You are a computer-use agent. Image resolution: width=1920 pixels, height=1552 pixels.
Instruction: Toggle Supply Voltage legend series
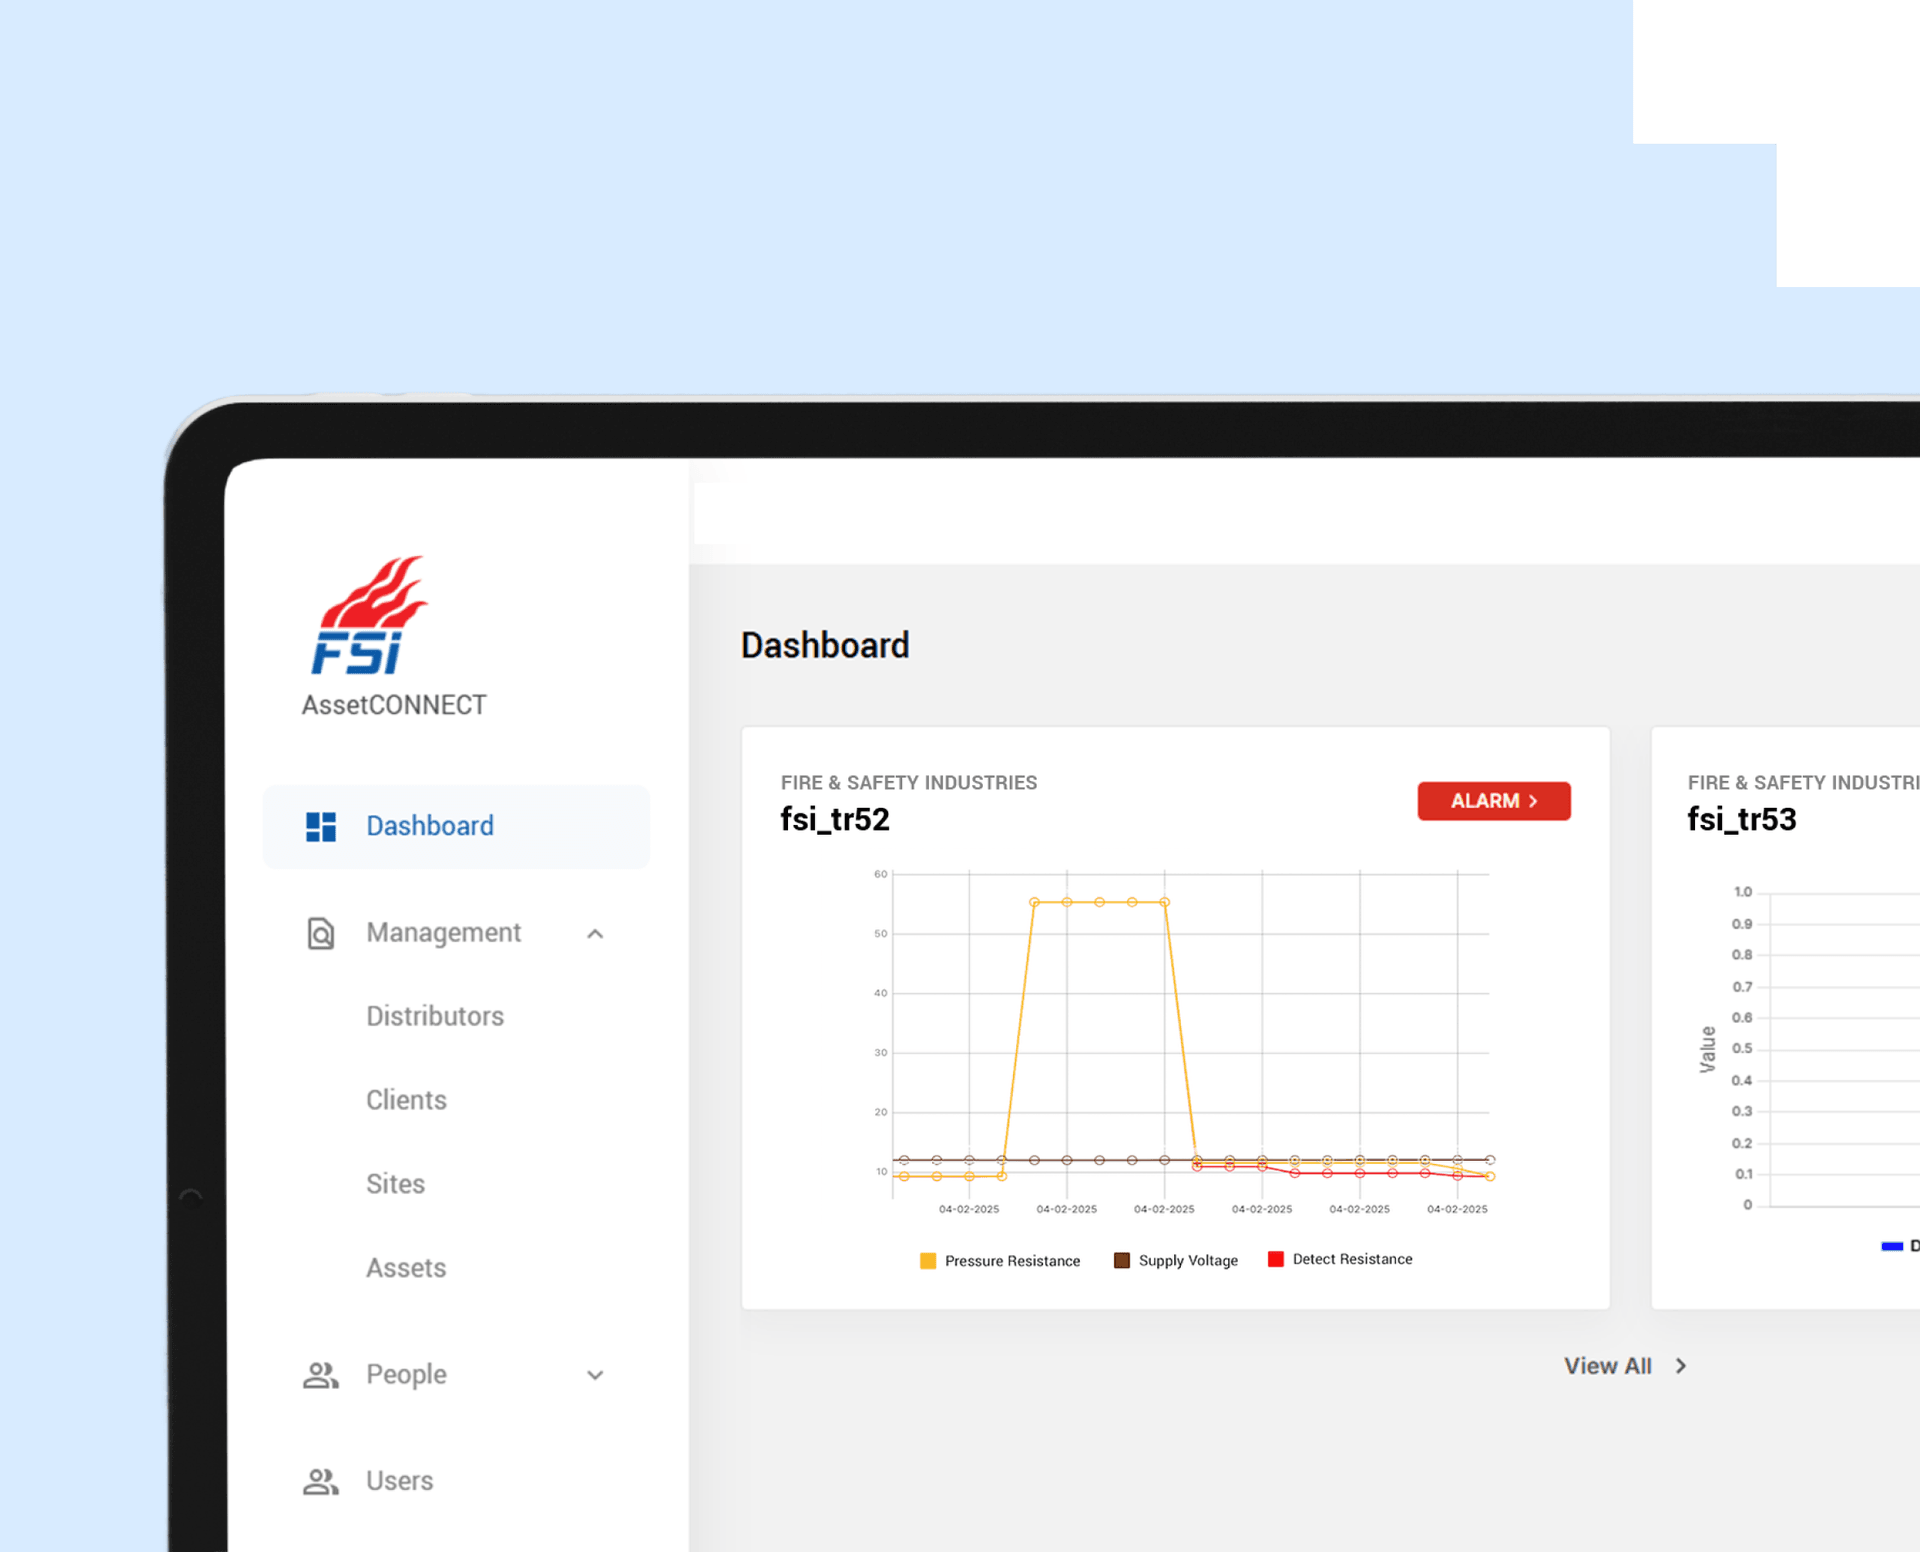pos(1176,1261)
